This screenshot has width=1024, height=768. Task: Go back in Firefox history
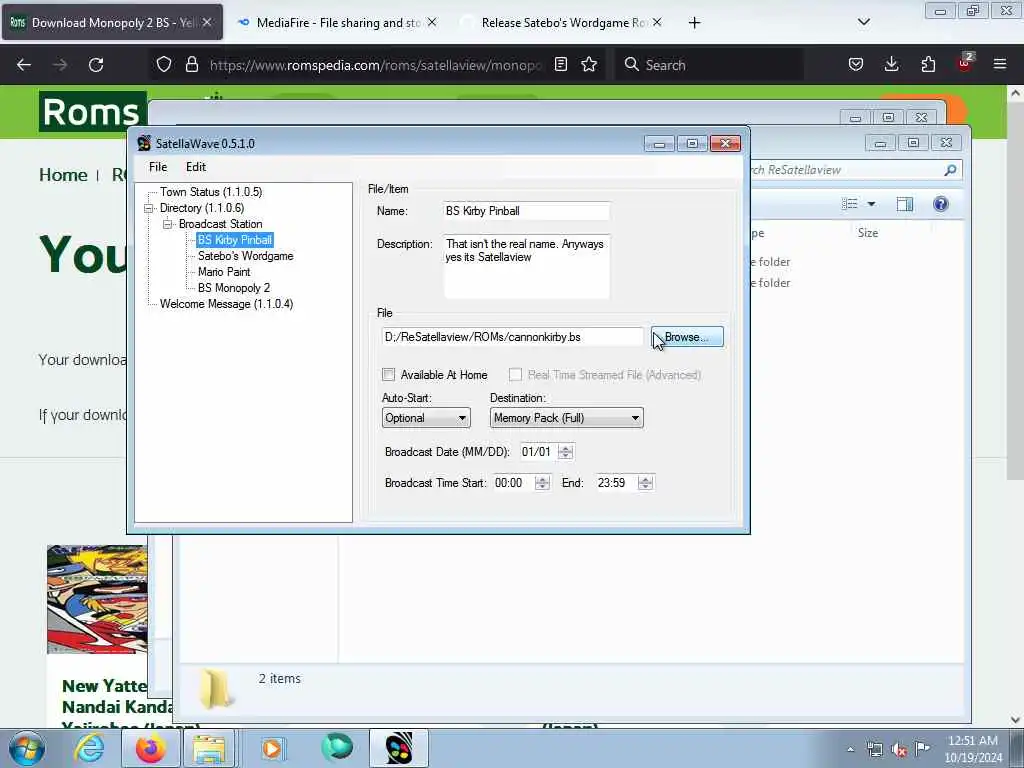[24, 65]
